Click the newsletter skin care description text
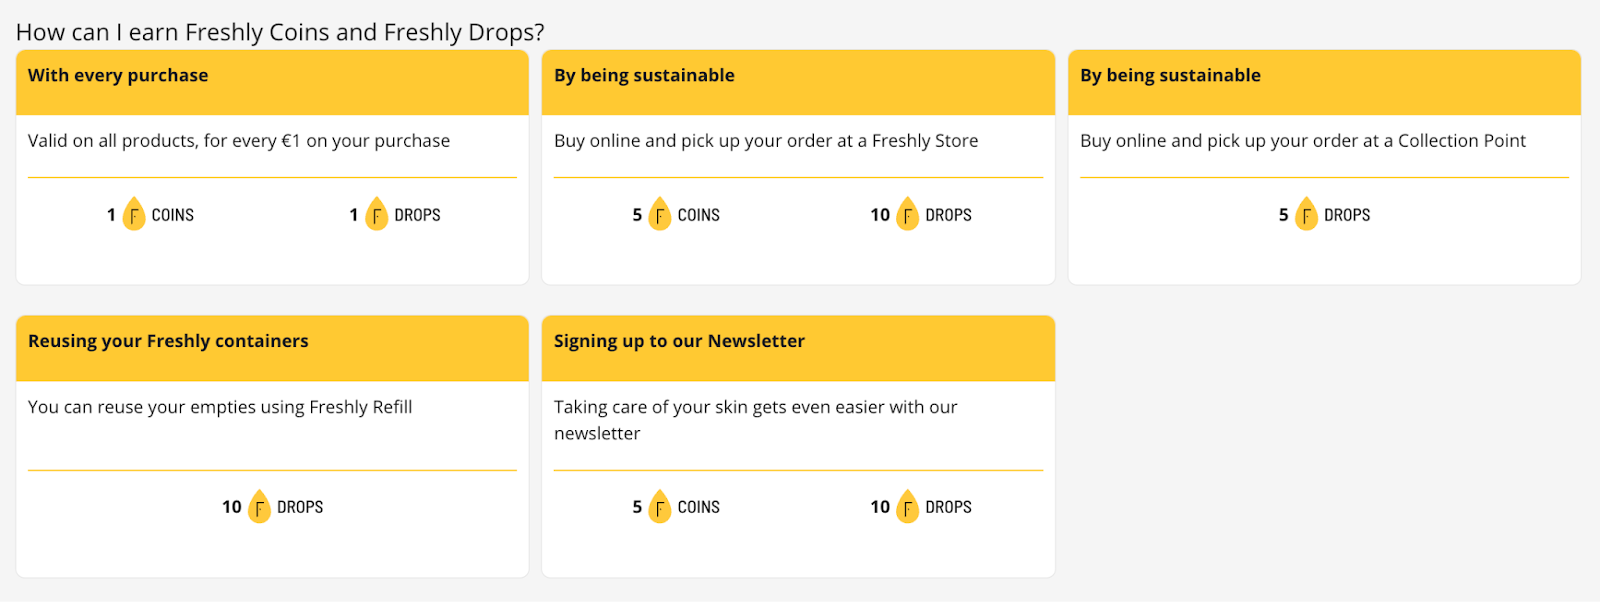 (755, 419)
